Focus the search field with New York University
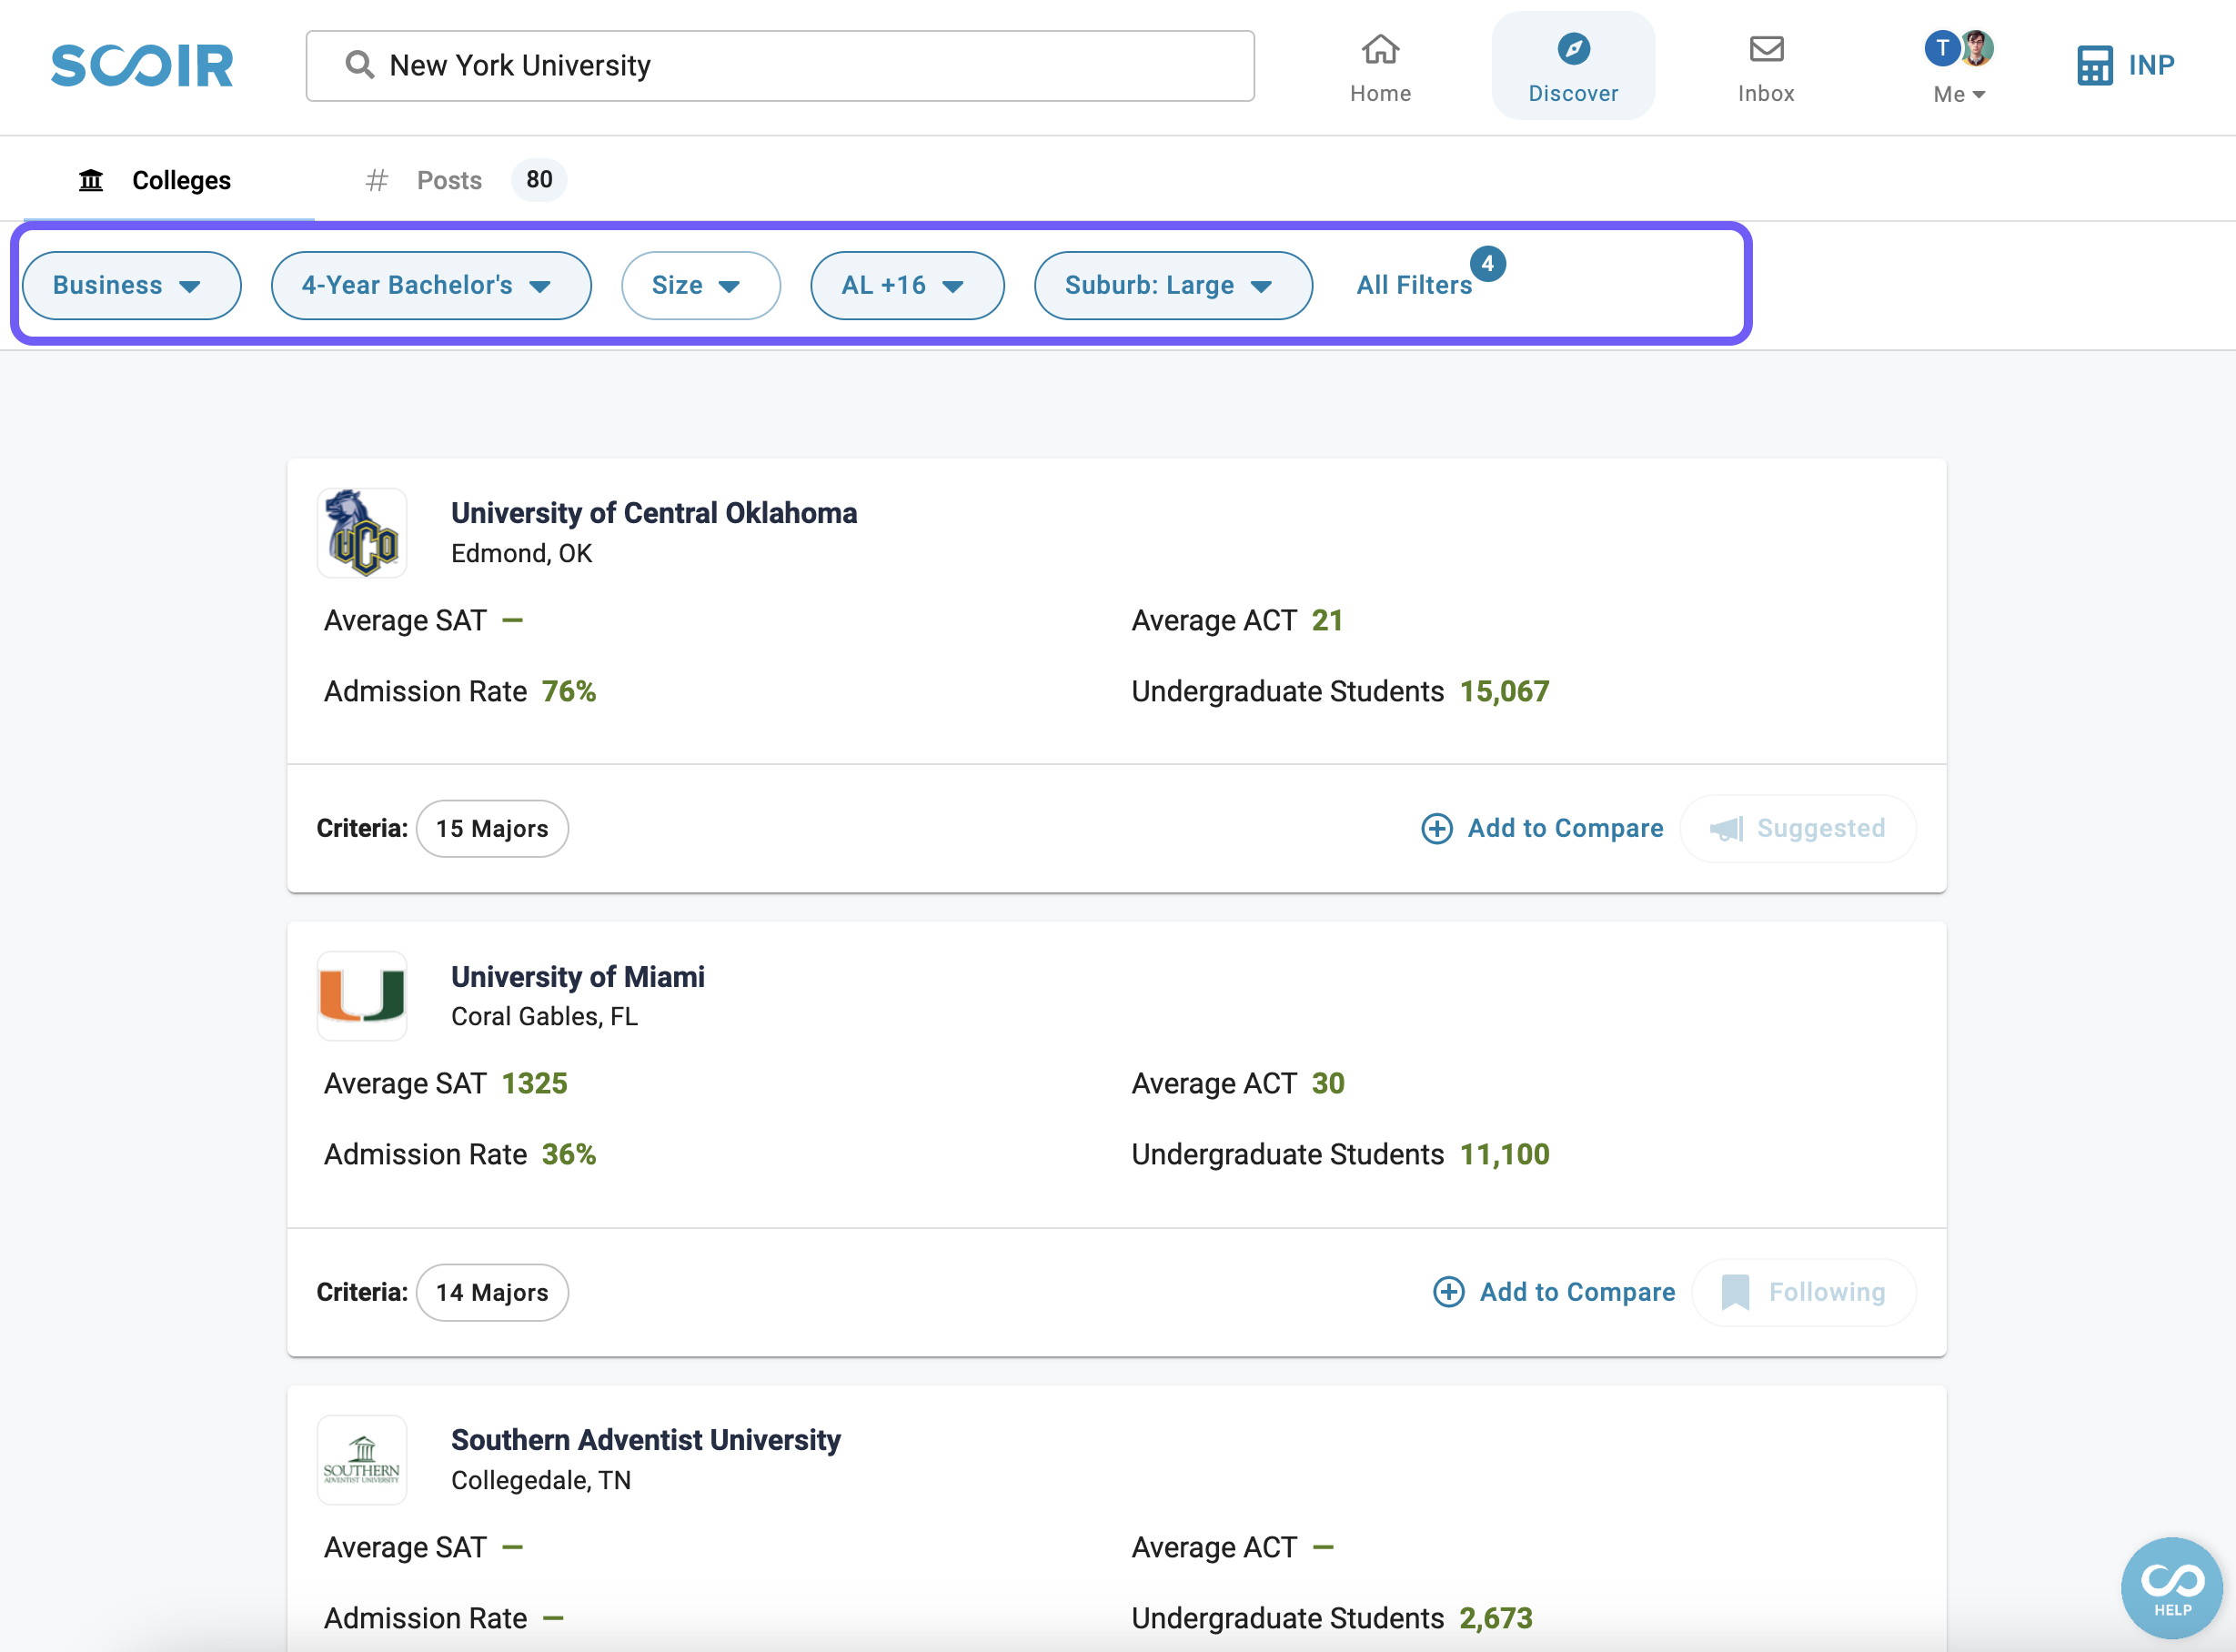This screenshot has height=1652, width=2236. 780,65
